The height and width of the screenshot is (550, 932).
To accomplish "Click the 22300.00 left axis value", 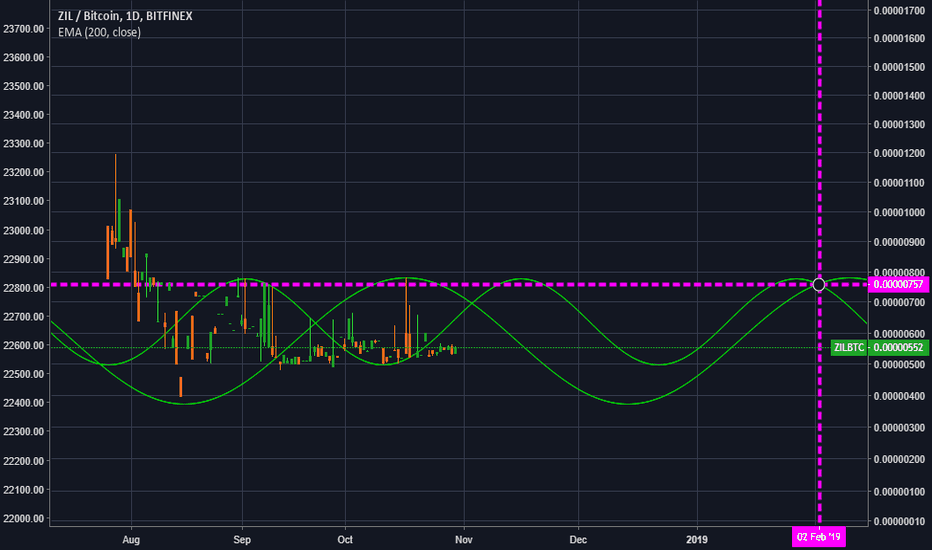I will tap(23, 431).
